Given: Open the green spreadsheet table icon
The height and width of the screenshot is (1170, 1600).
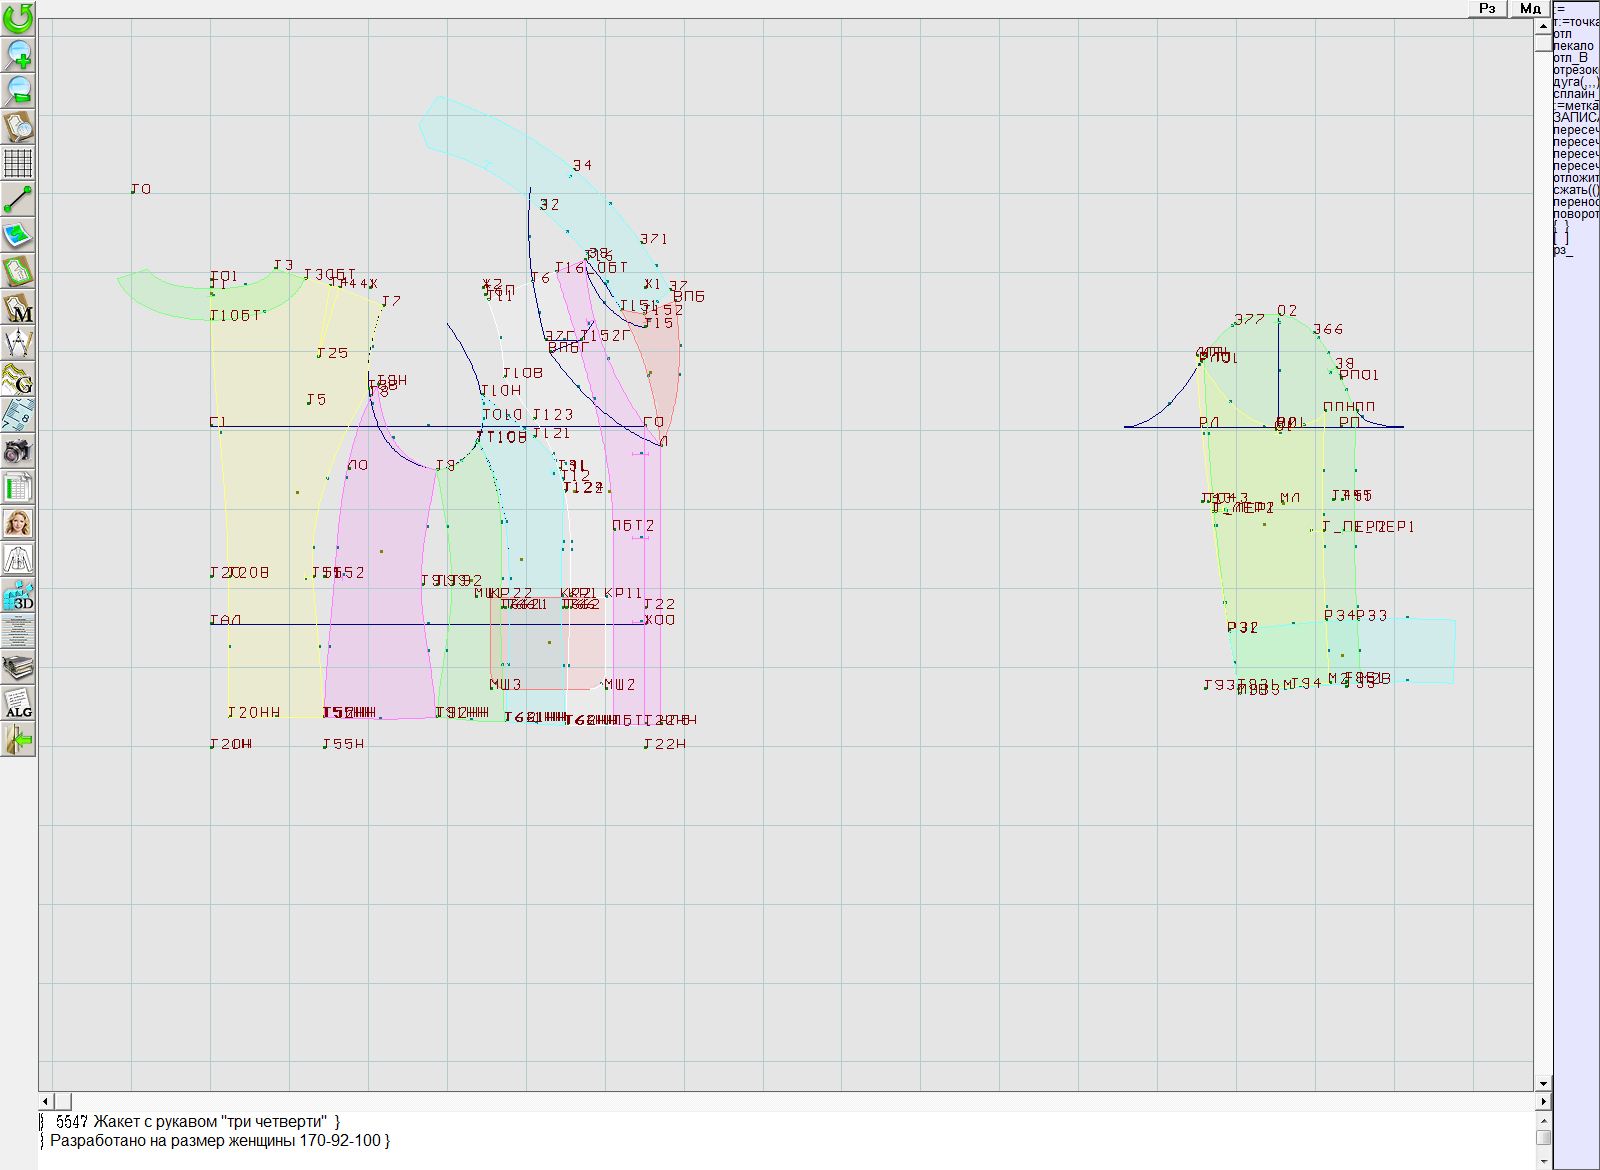Looking at the screenshot, I should coord(18,487).
